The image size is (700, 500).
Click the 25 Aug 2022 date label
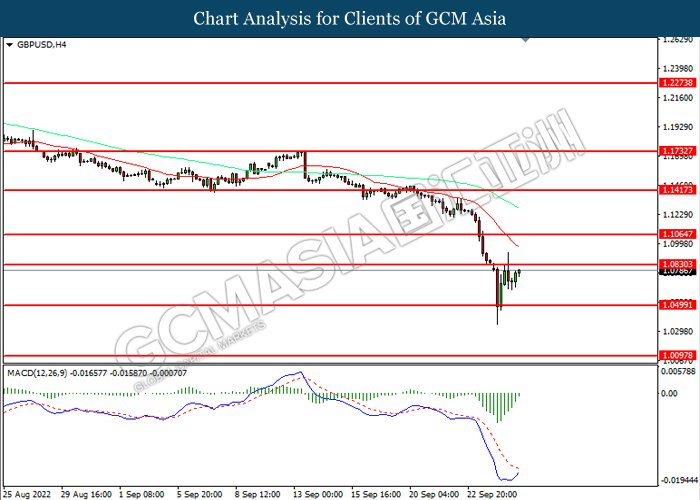point(26,495)
